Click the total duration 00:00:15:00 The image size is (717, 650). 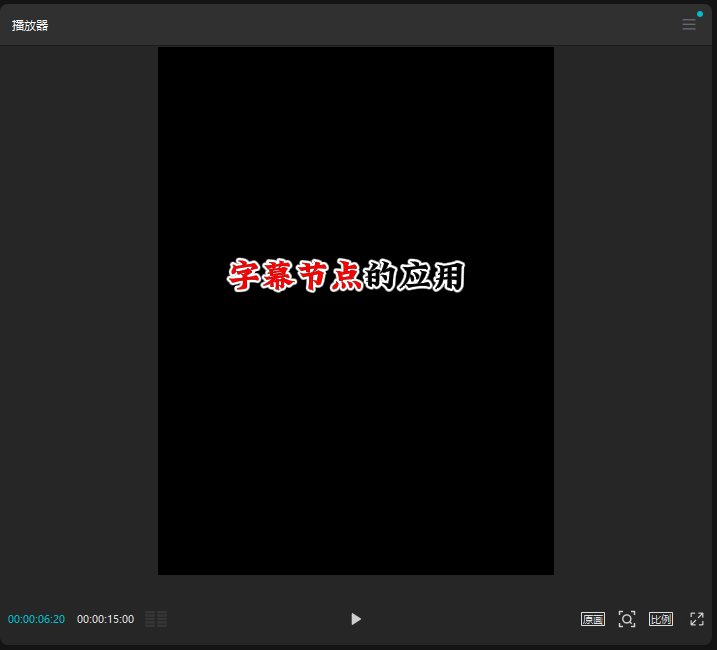click(x=105, y=619)
